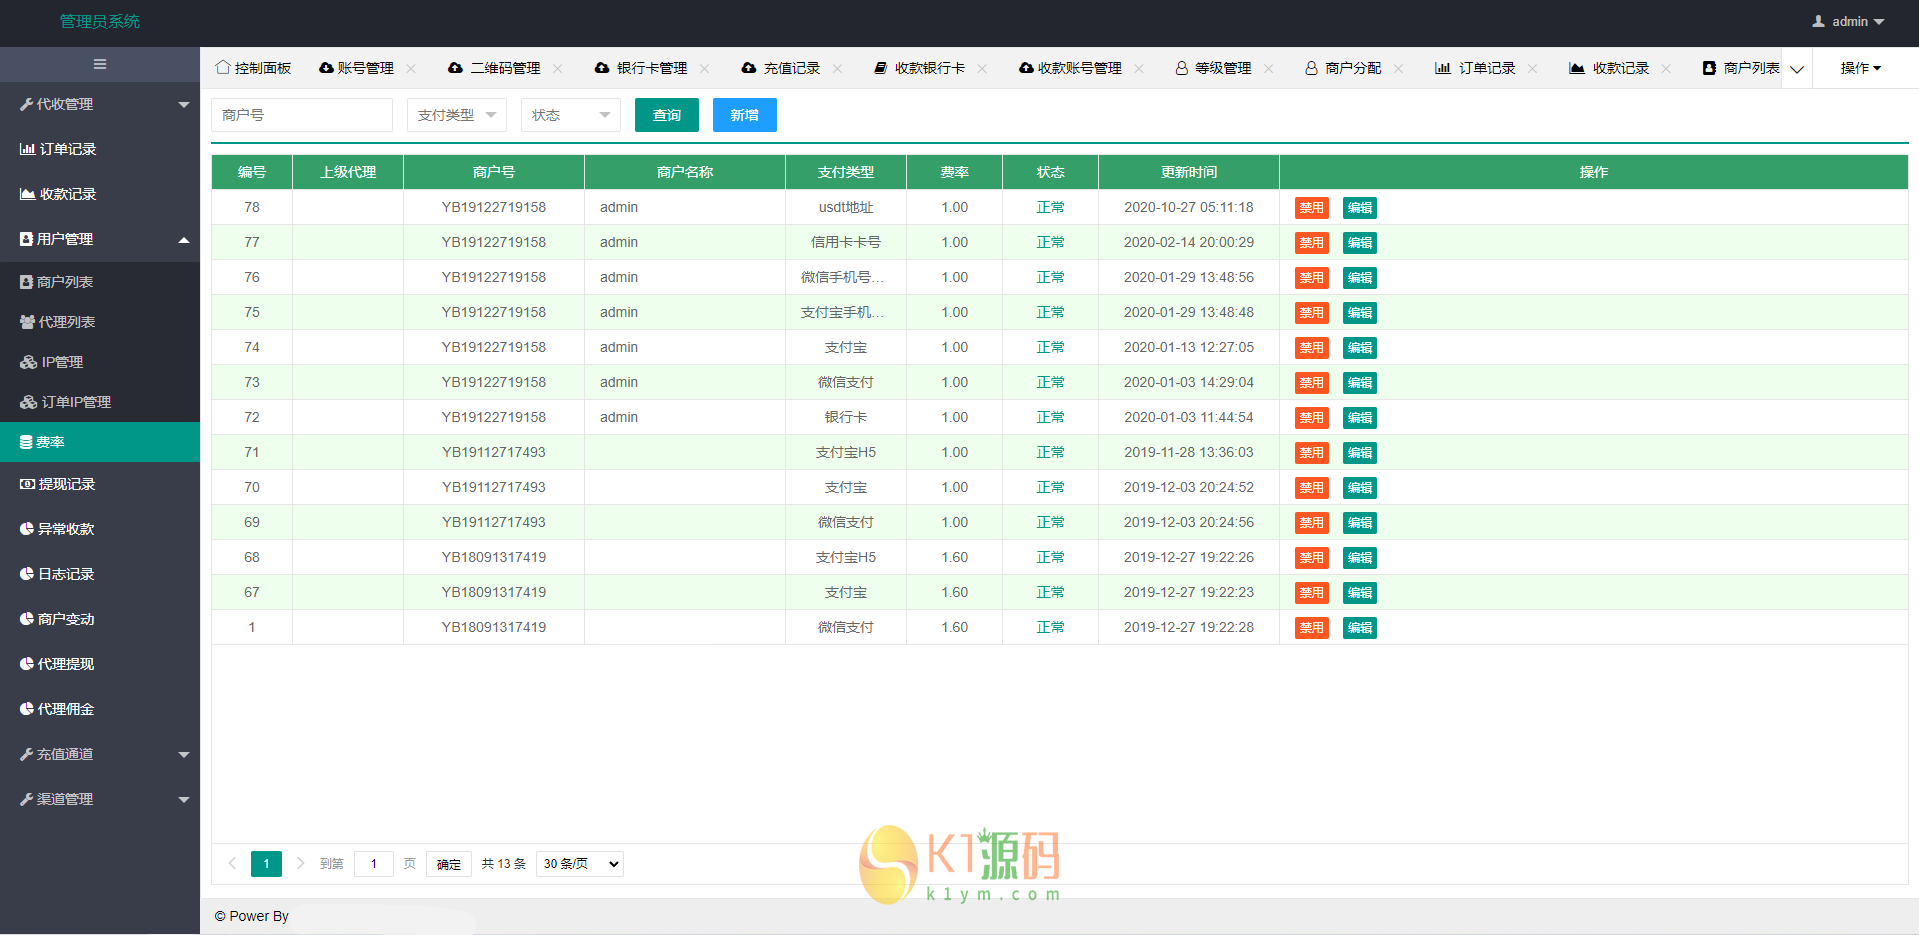The height and width of the screenshot is (935, 1919).
Task: Open 订单记录 chart icon in sidebar
Action: pyautogui.click(x=27, y=149)
